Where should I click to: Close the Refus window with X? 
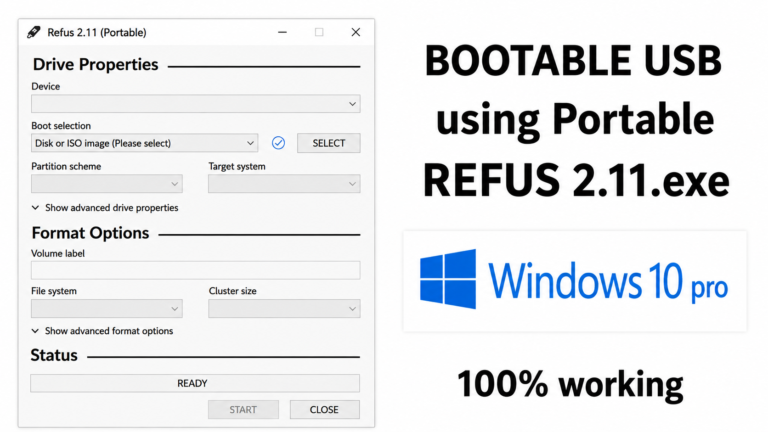coord(356,32)
